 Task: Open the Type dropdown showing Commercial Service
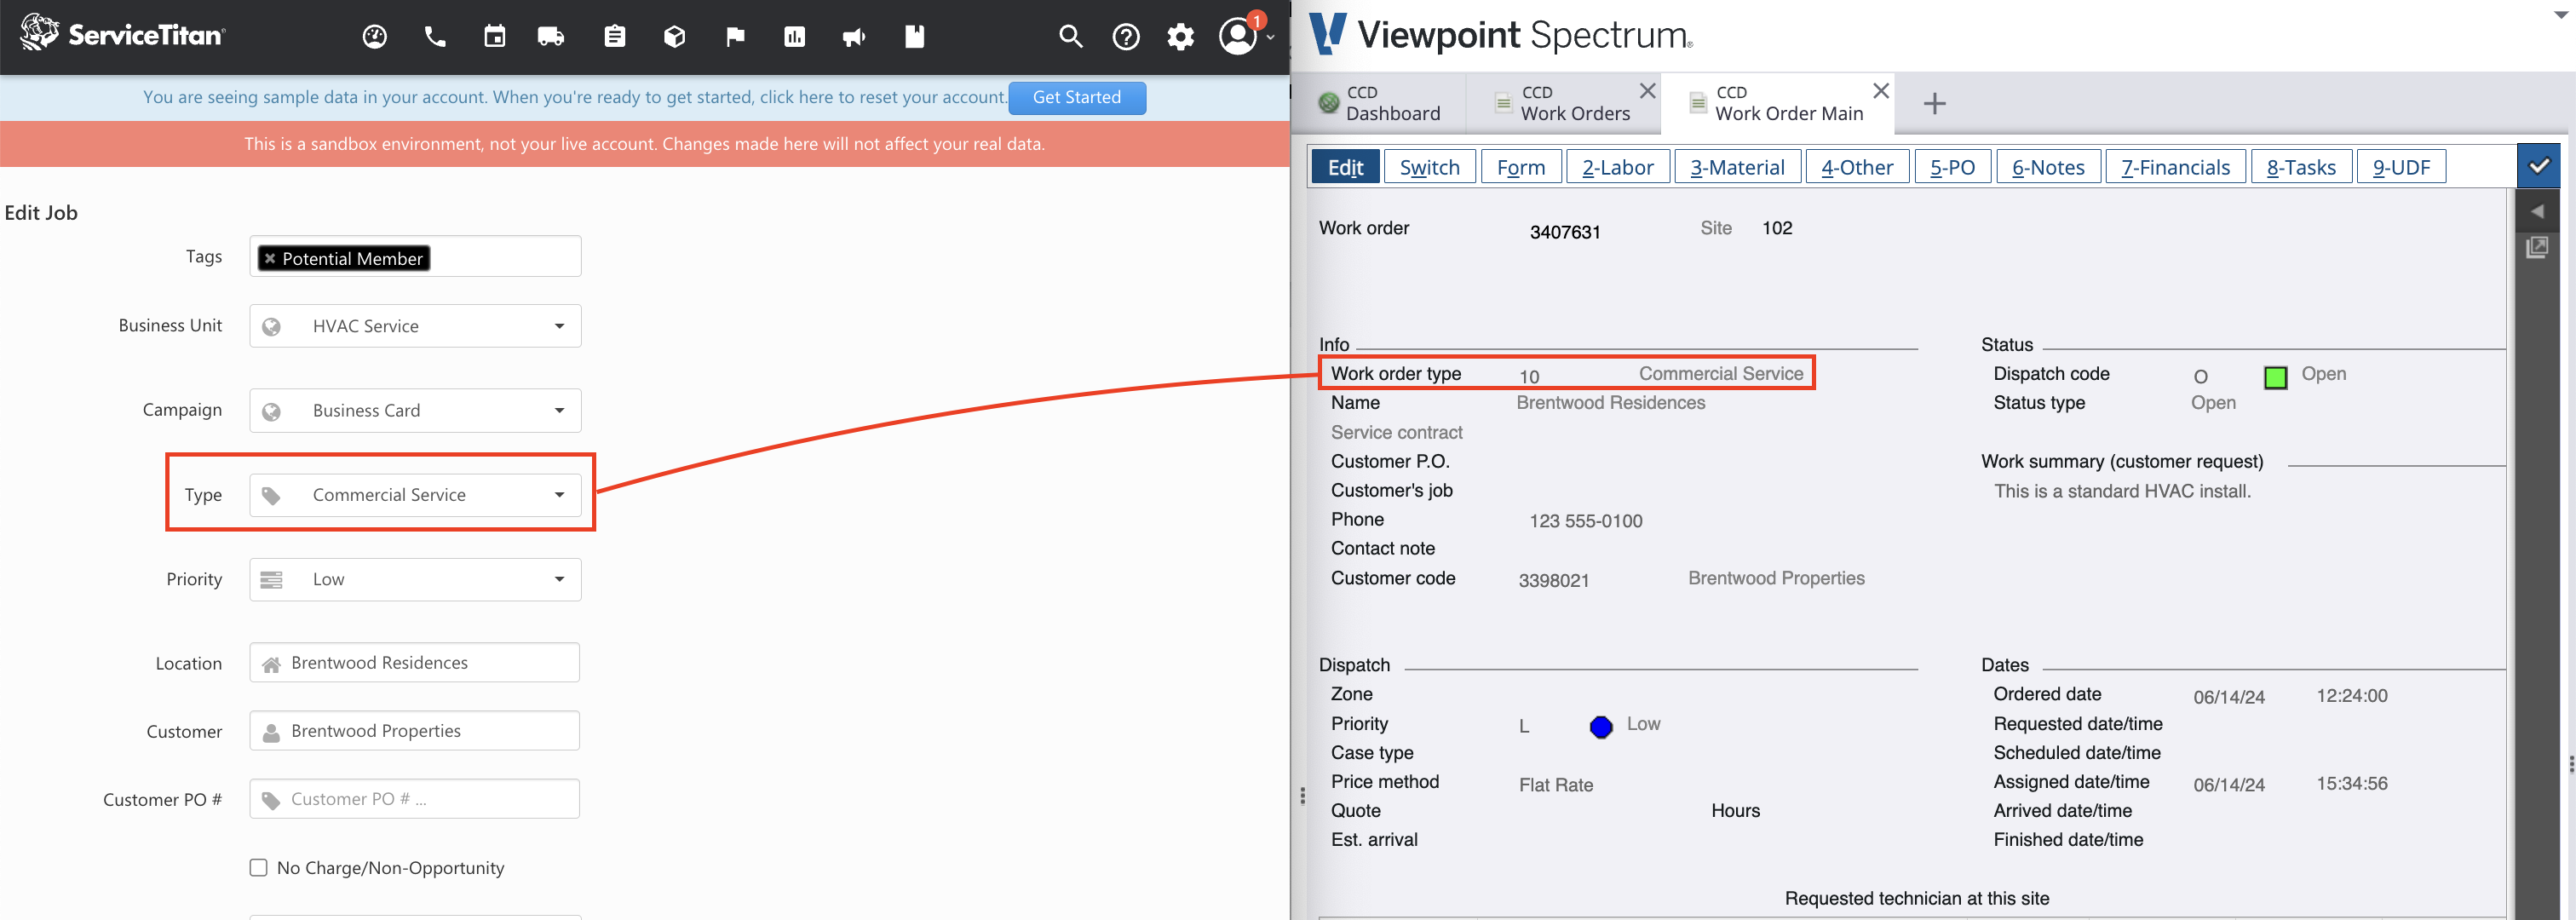[415, 495]
